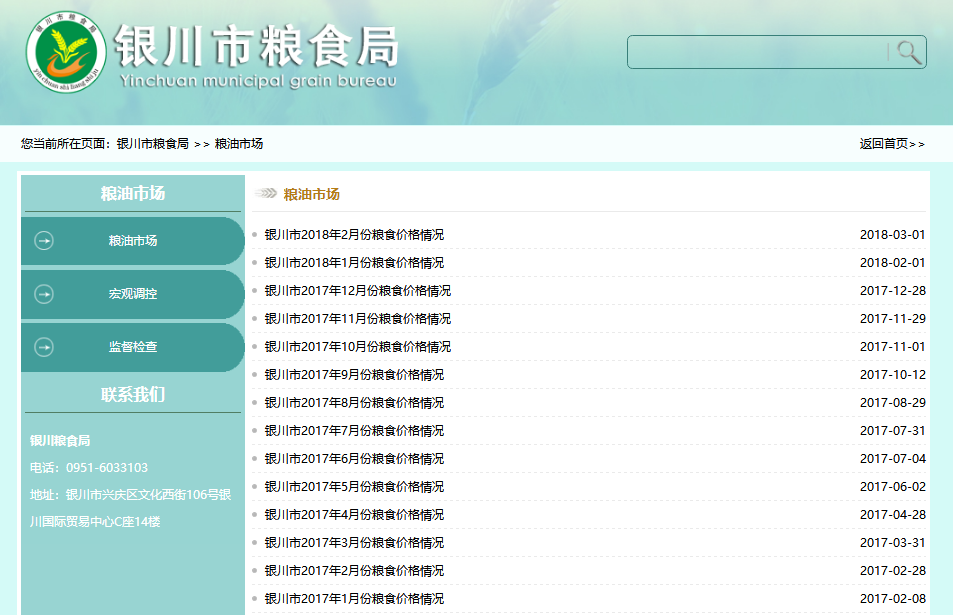Open 银川市2017年11月份粮食价格情况 article
The width and height of the screenshot is (953, 615).
point(357,319)
